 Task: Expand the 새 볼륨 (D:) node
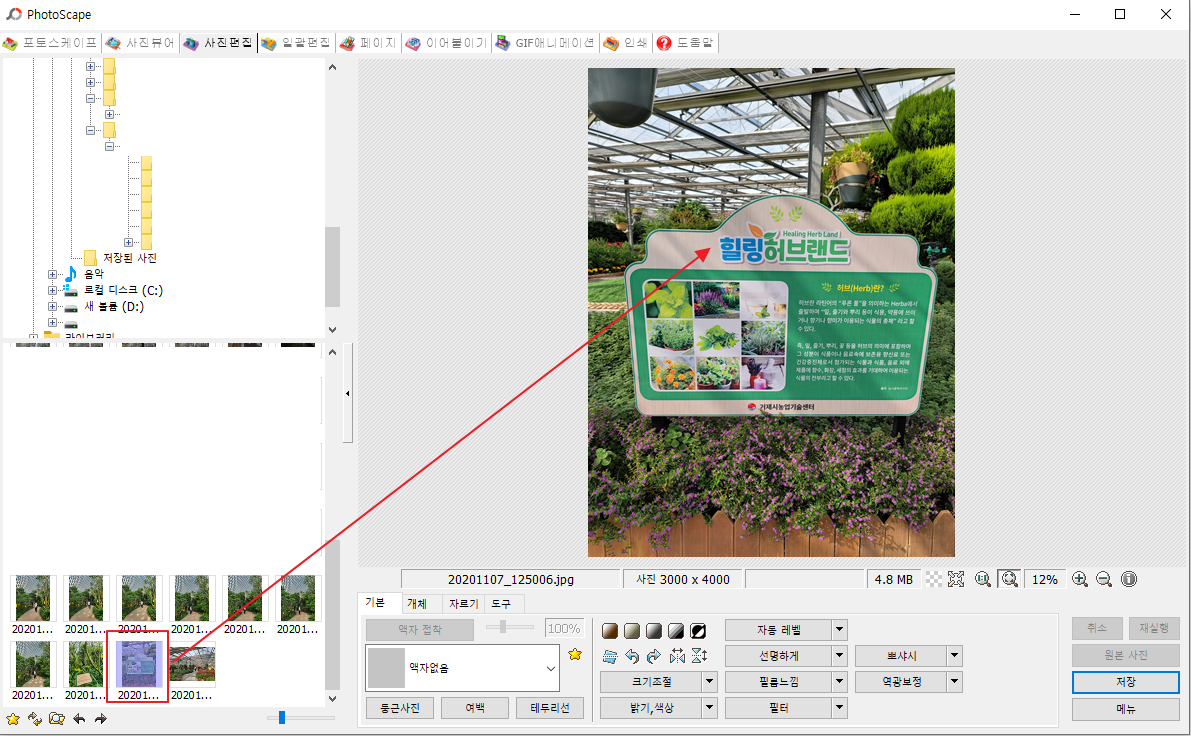point(52,307)
